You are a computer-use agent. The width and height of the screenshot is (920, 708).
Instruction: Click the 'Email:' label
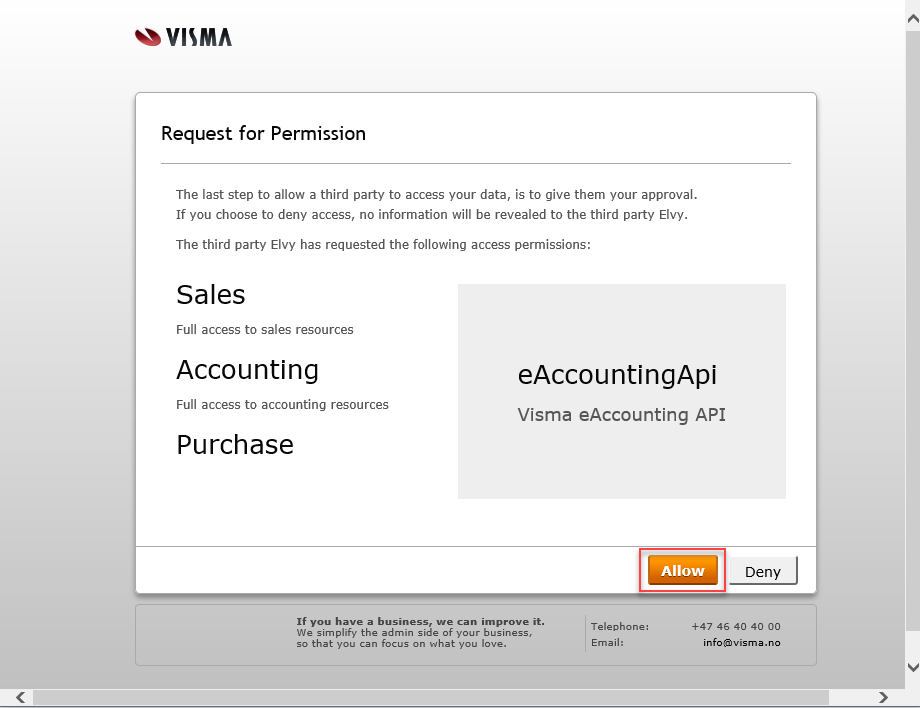pos(607,642)
